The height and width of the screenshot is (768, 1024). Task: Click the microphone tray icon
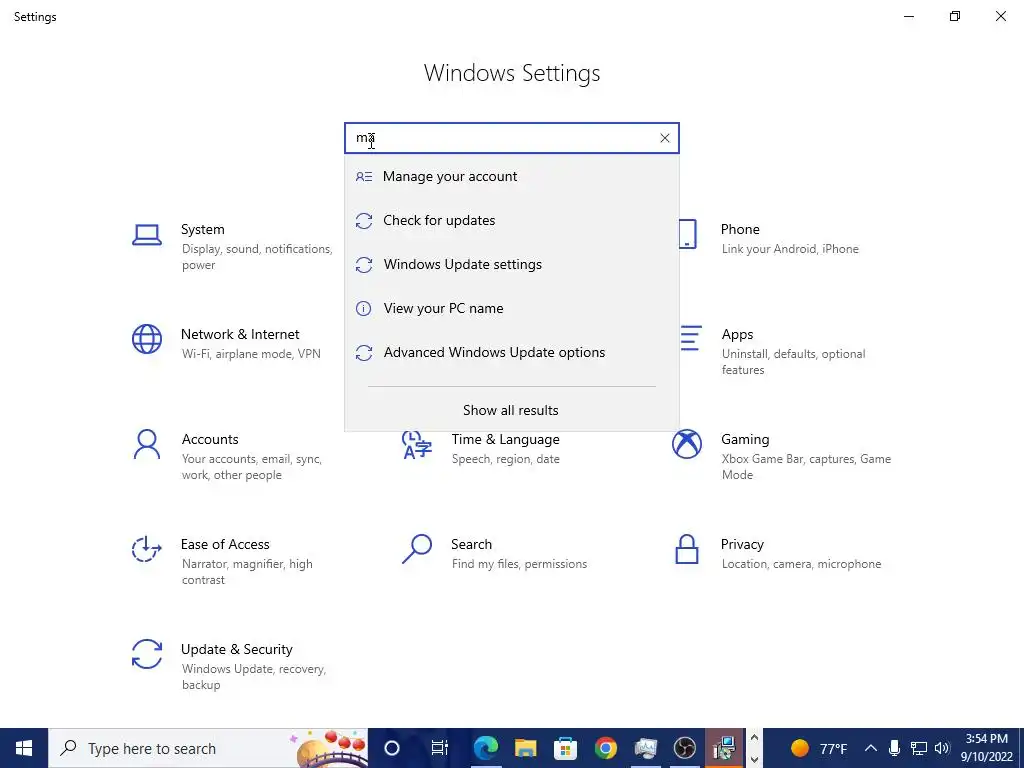[x=895, y=748]
